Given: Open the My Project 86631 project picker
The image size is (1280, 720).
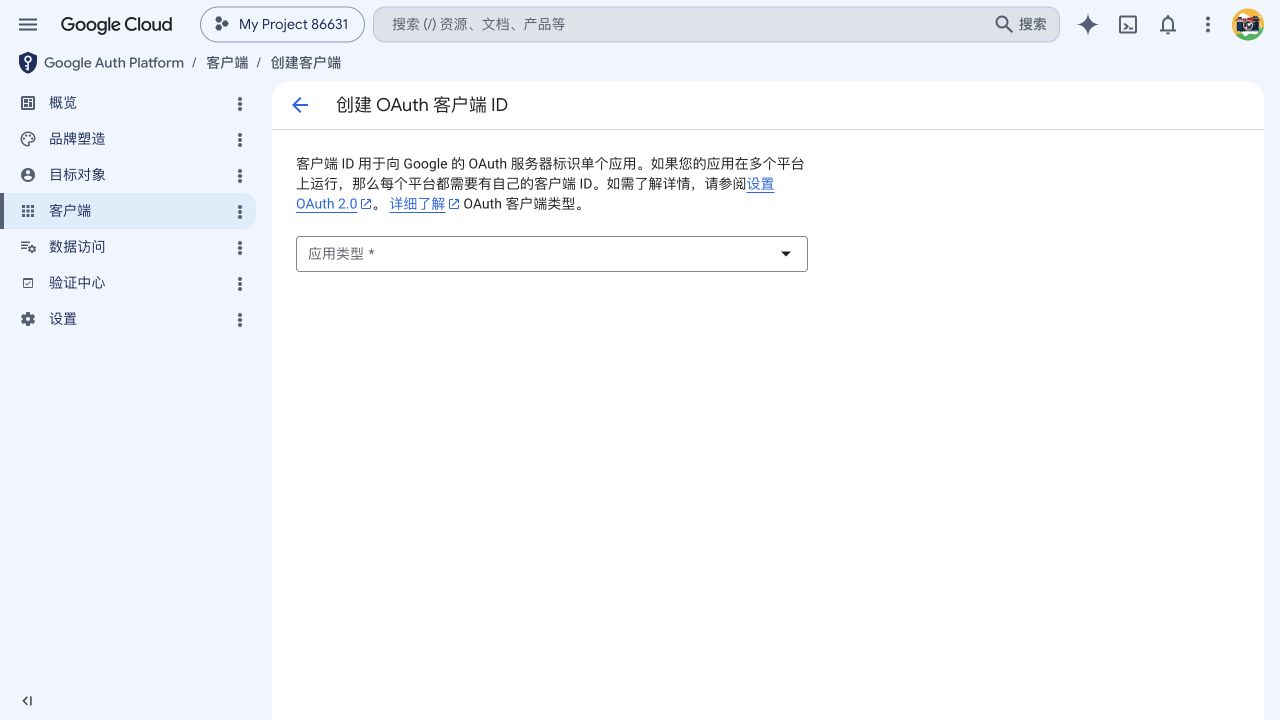Looking at the screenshot, I should pos(282,24).
